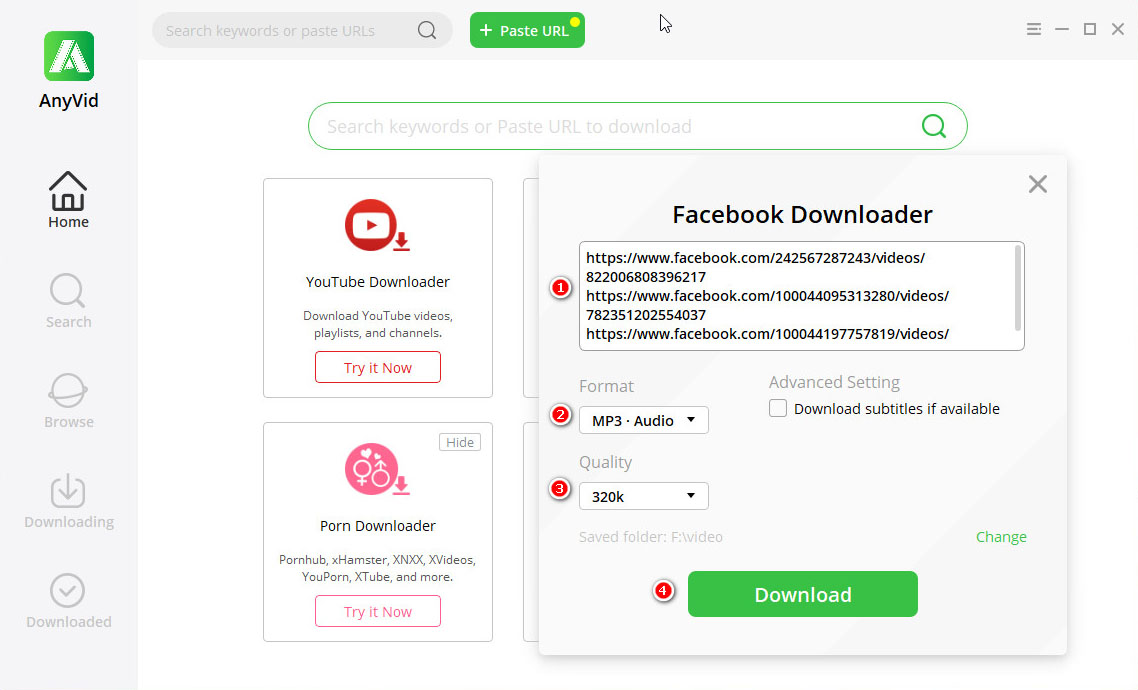Click the Quality label

click(605, 462)
